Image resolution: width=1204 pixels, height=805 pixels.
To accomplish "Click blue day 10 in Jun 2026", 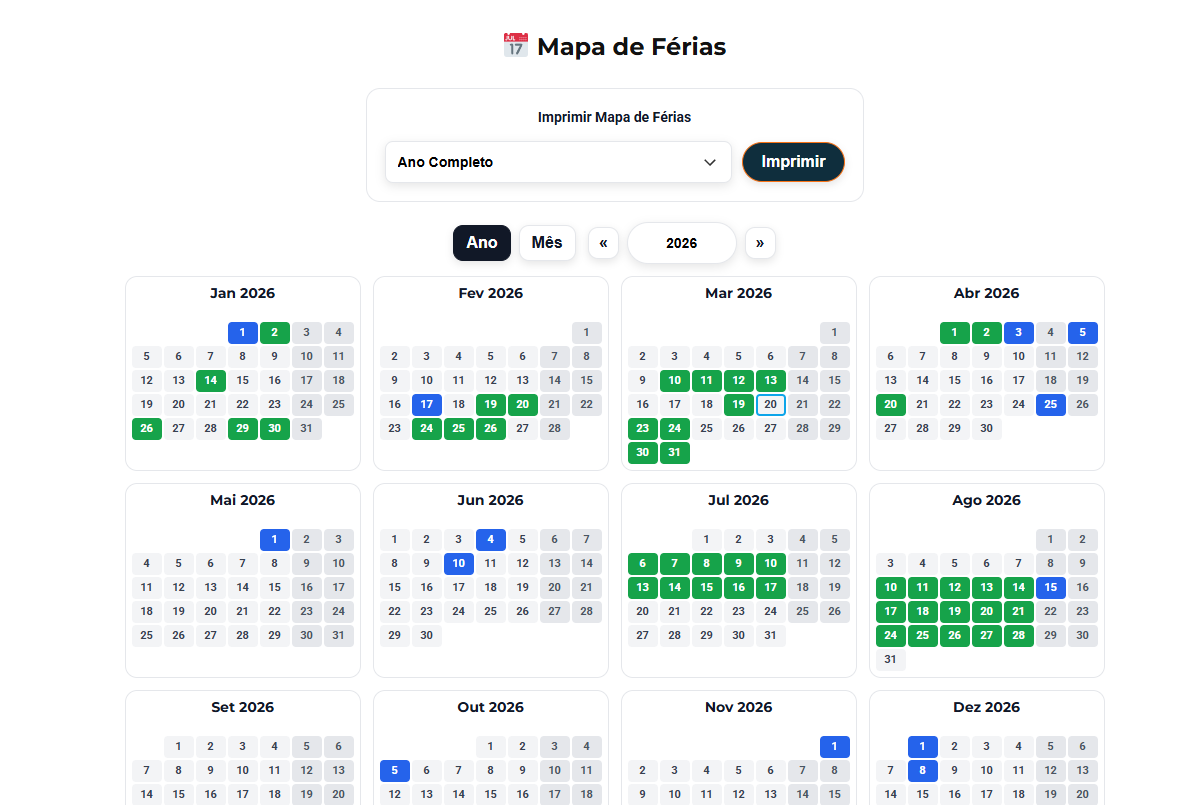I will click(x=459, y=564).
